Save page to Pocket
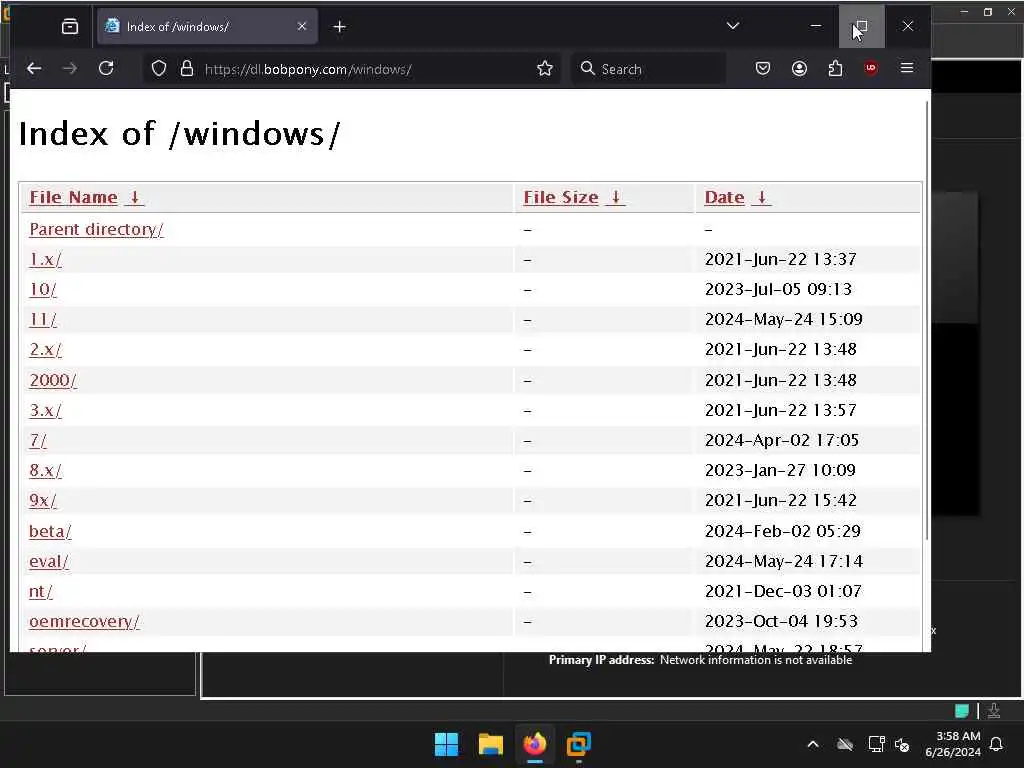1024x768 pixels. pos(762,69)
